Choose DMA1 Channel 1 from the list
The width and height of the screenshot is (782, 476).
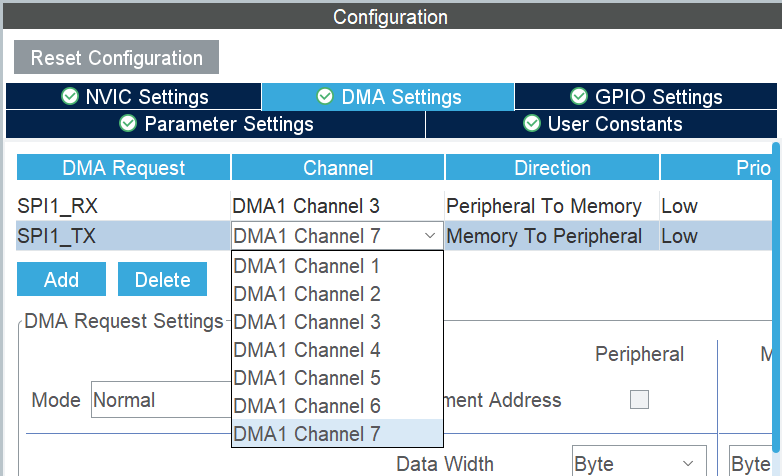pyautogui.click(x=306, y=266)
